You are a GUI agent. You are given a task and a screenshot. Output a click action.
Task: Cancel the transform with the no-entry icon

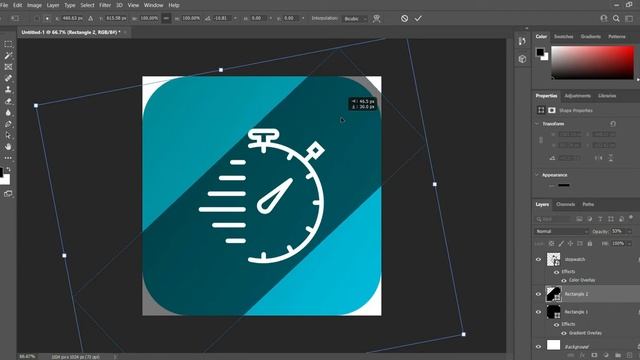coord(404,18)
